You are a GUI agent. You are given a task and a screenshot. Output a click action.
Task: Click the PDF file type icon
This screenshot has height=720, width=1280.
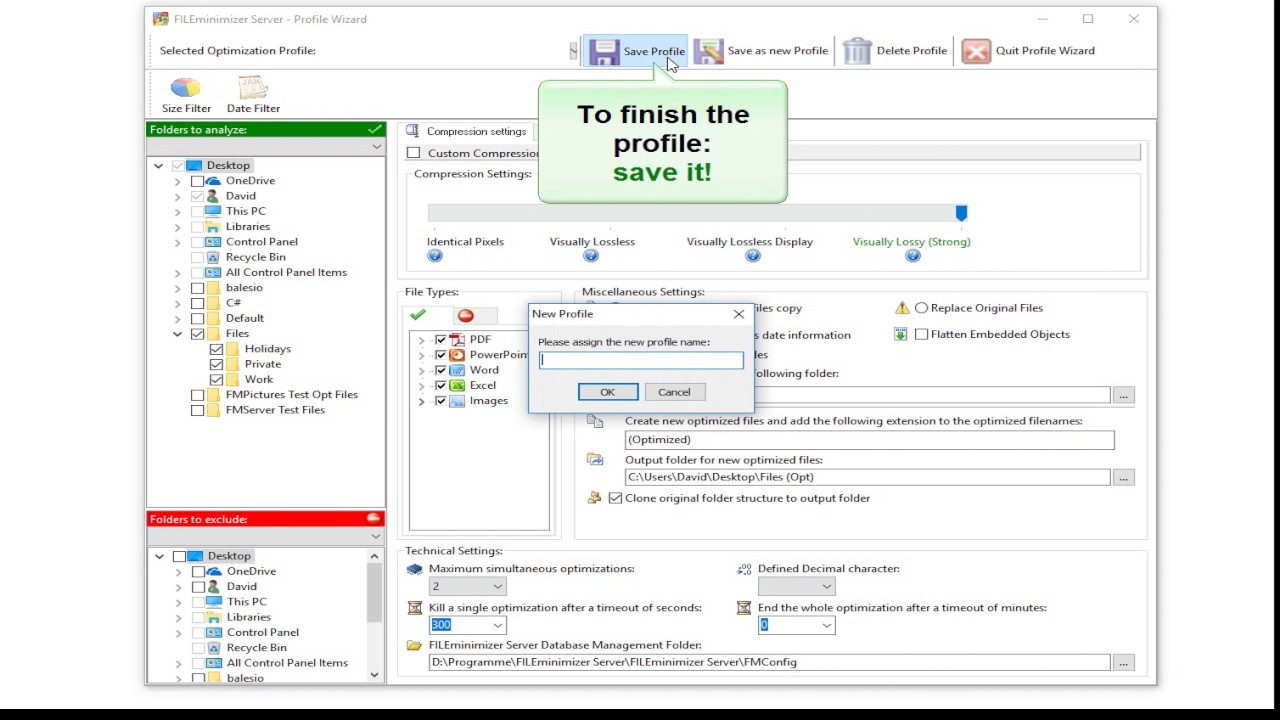(x=457, y=340)
